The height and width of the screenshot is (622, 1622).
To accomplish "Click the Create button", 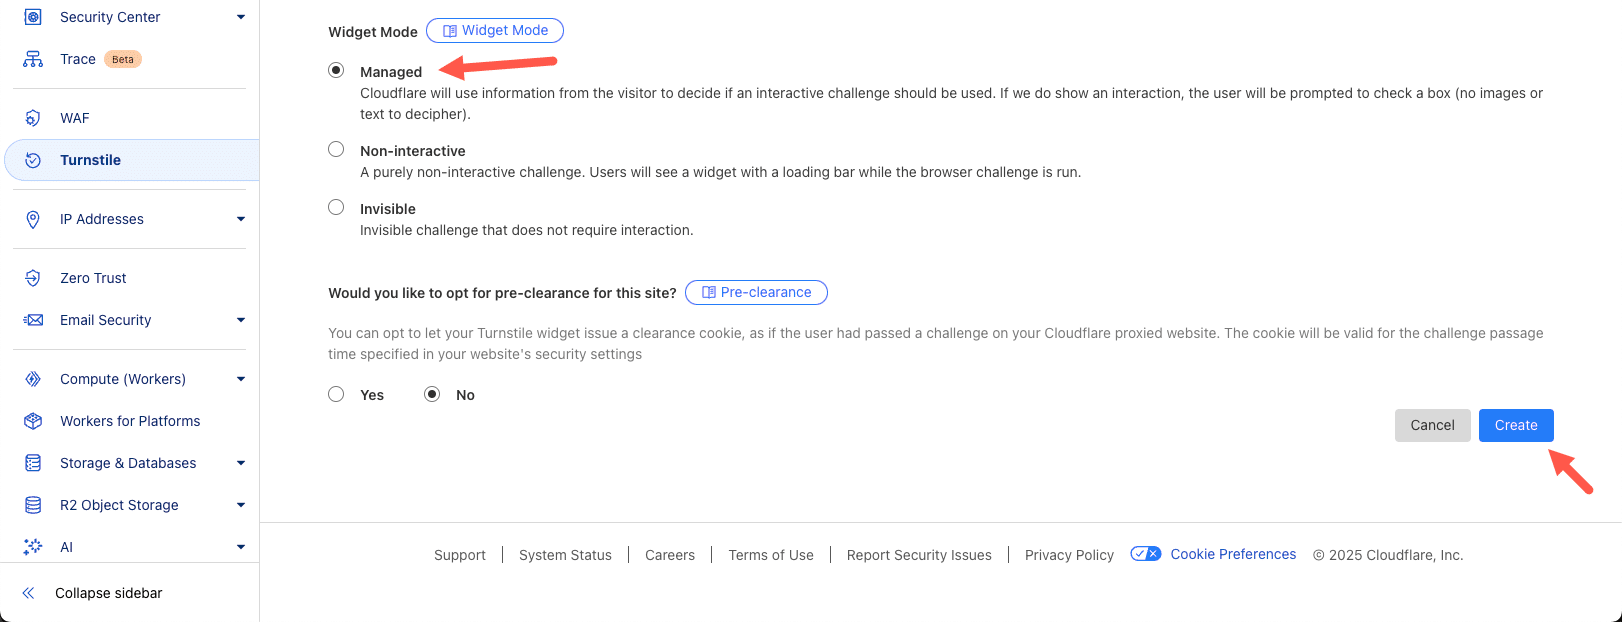I will 1516,424.
